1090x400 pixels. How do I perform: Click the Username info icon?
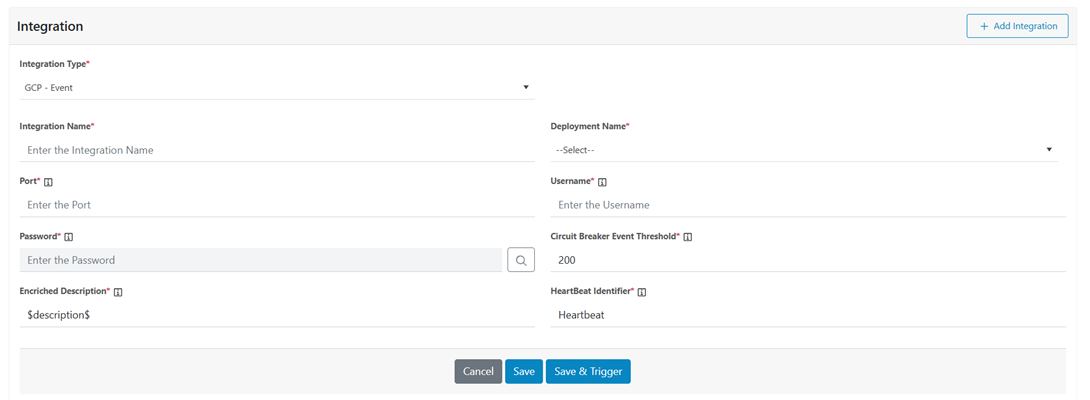click(x=602, y=182)
